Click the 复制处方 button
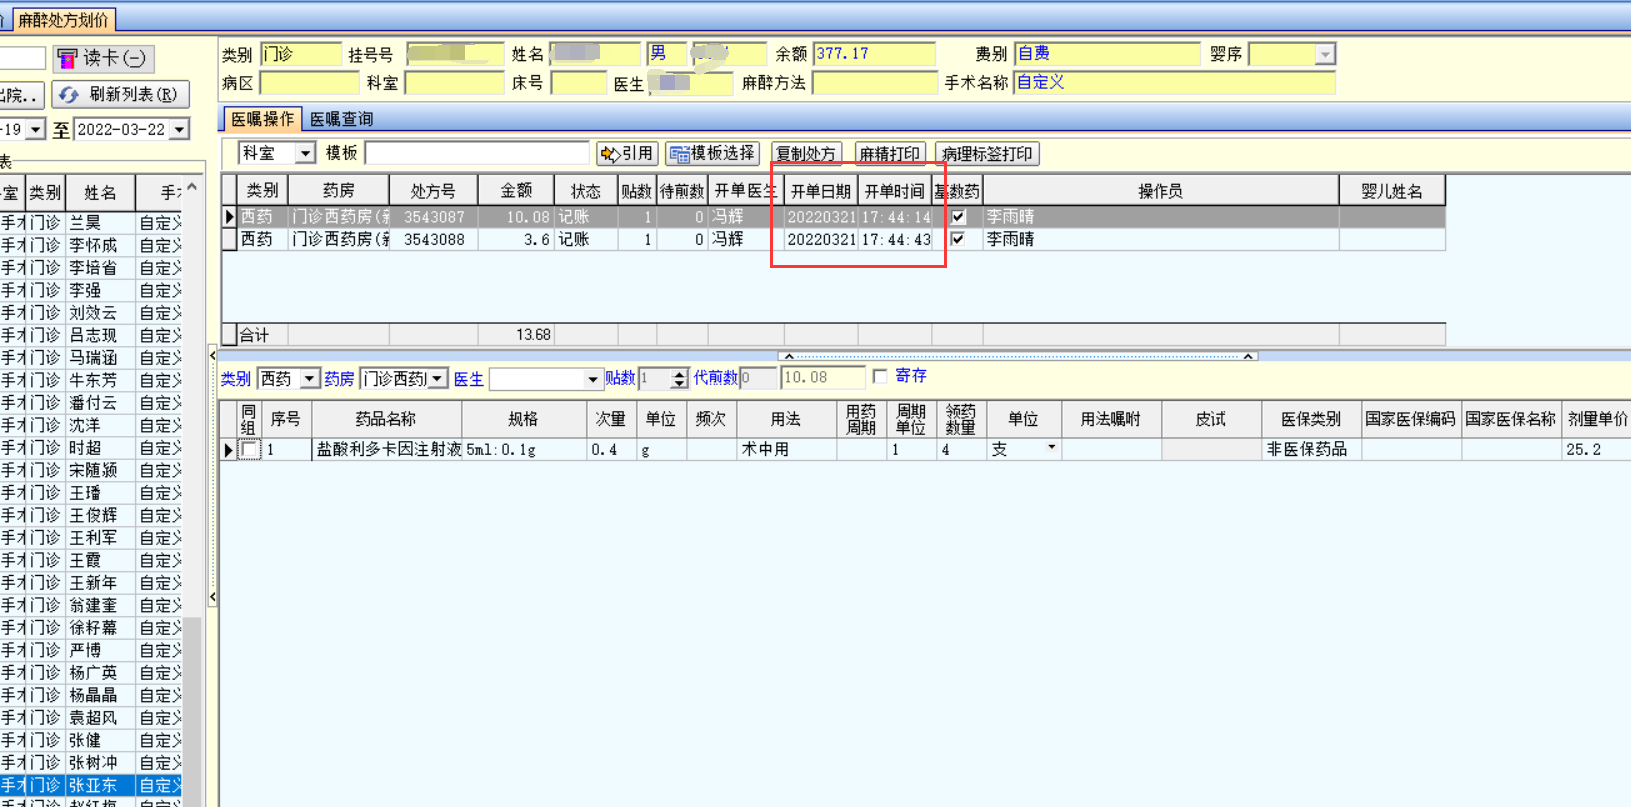The height and width of the screenshot is (807, 1631). coord(806,153)
